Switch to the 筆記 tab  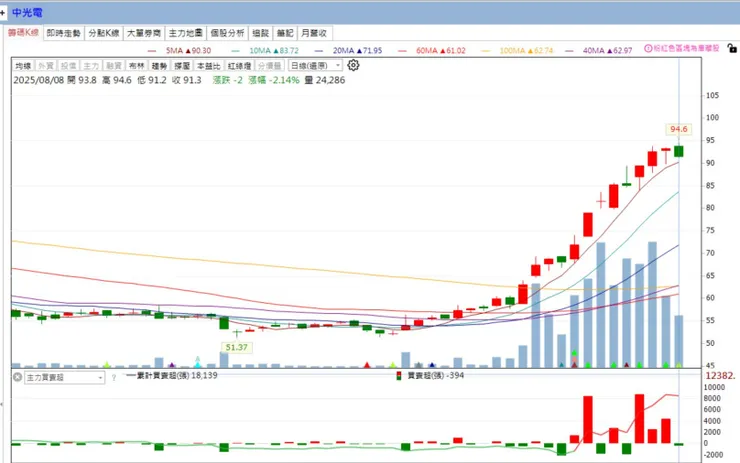(285, 33)
